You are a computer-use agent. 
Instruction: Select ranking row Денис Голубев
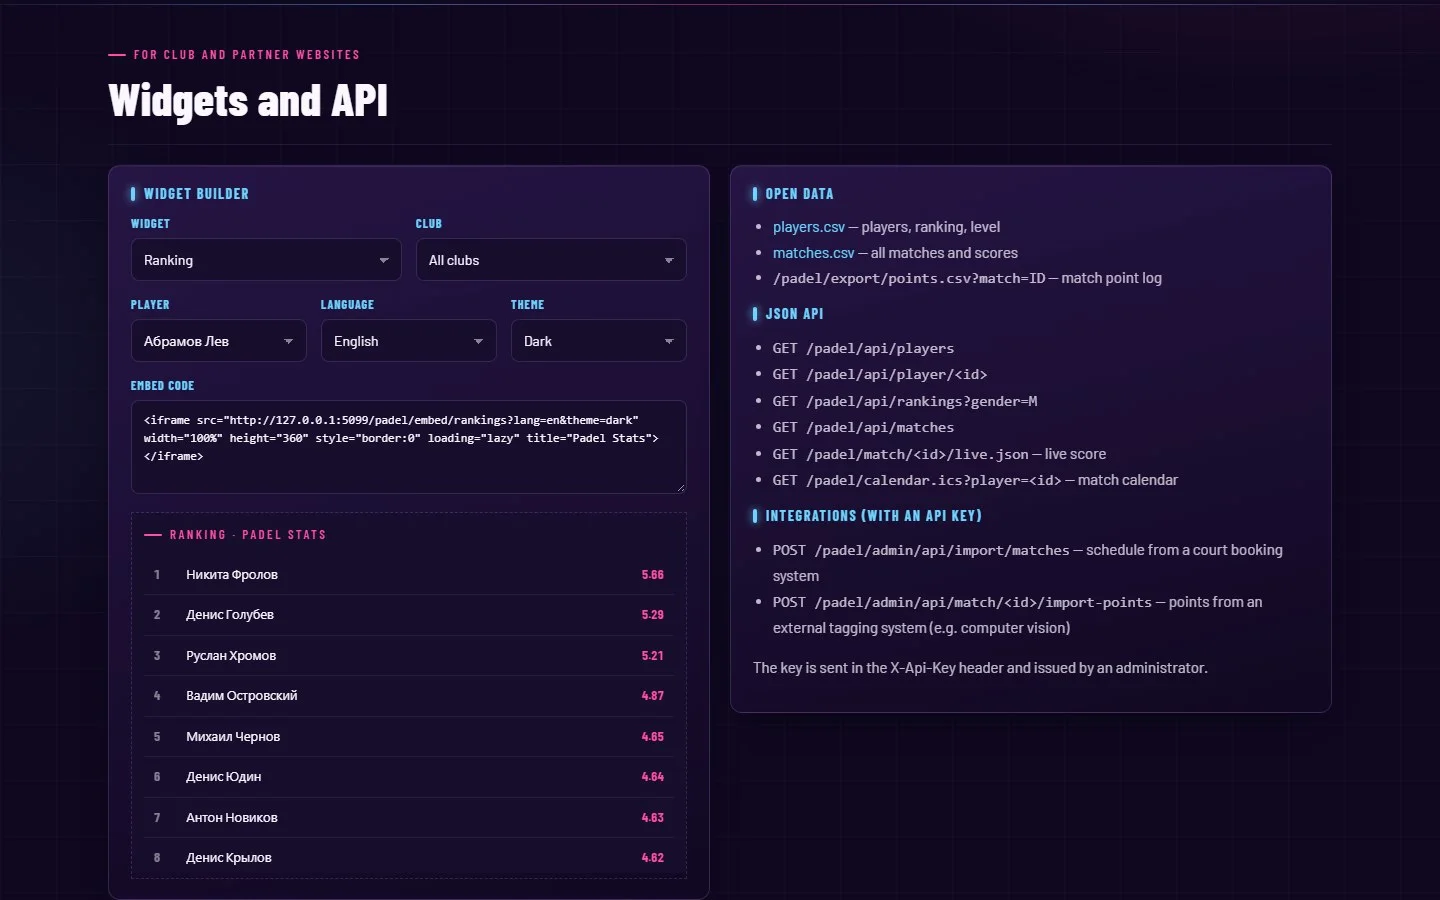409,615
